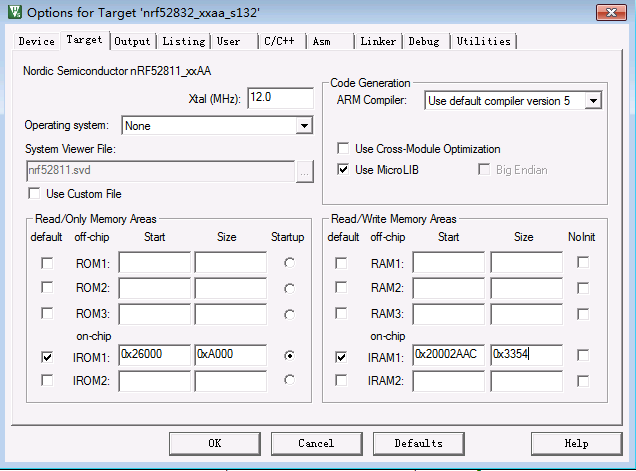
Task: Toggle the IROM1 default checkbox
Action: click(47, 357)
